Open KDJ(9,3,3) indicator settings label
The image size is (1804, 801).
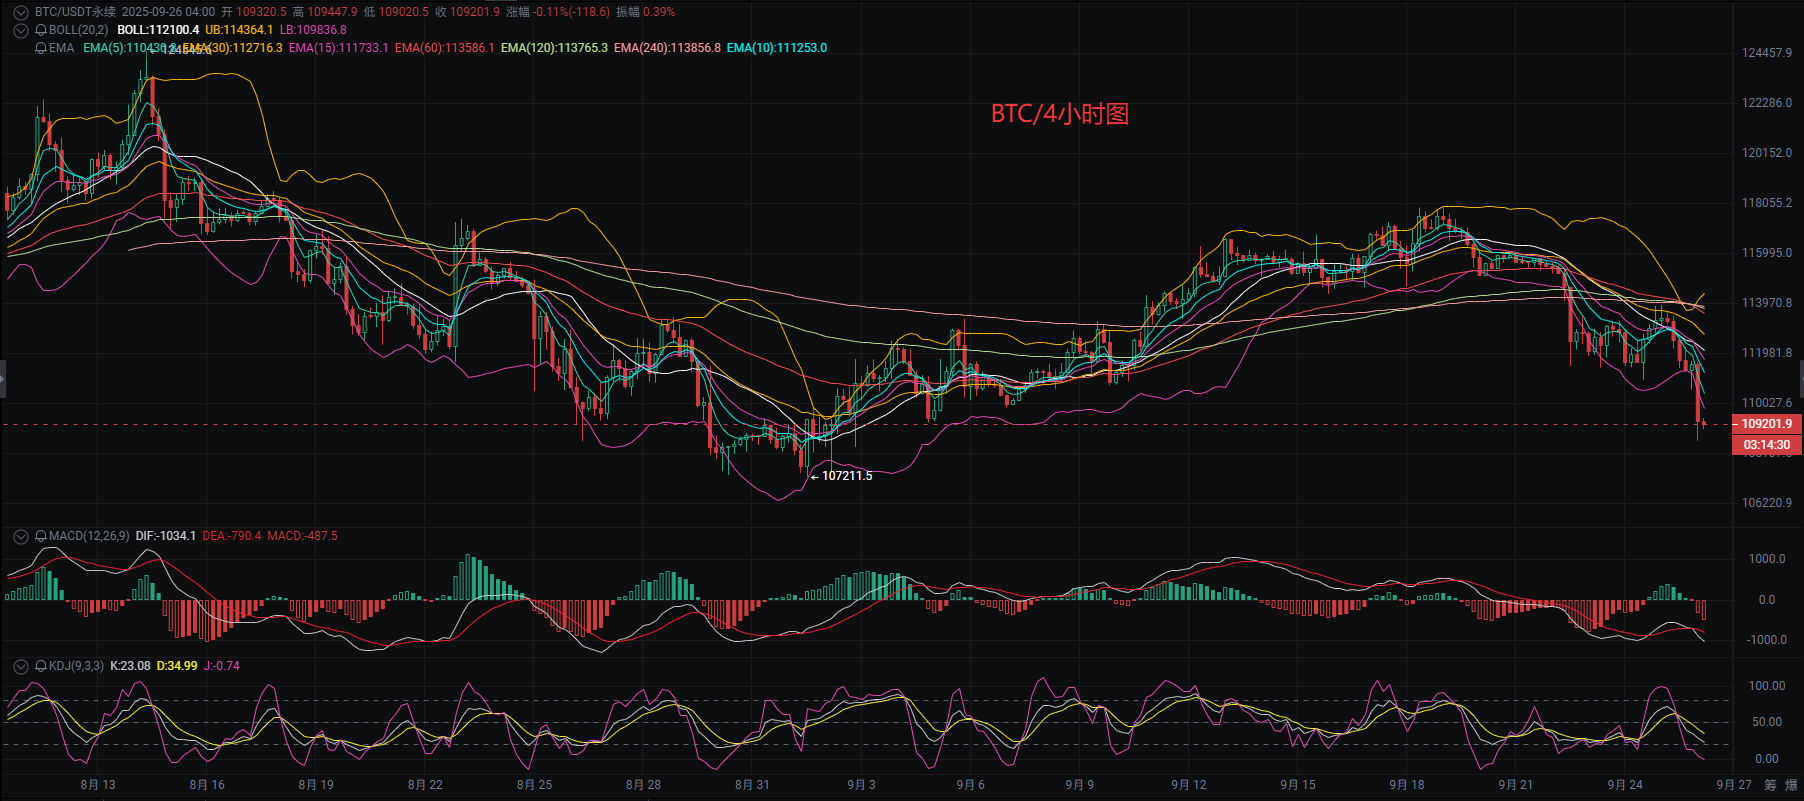click(76, 666)
